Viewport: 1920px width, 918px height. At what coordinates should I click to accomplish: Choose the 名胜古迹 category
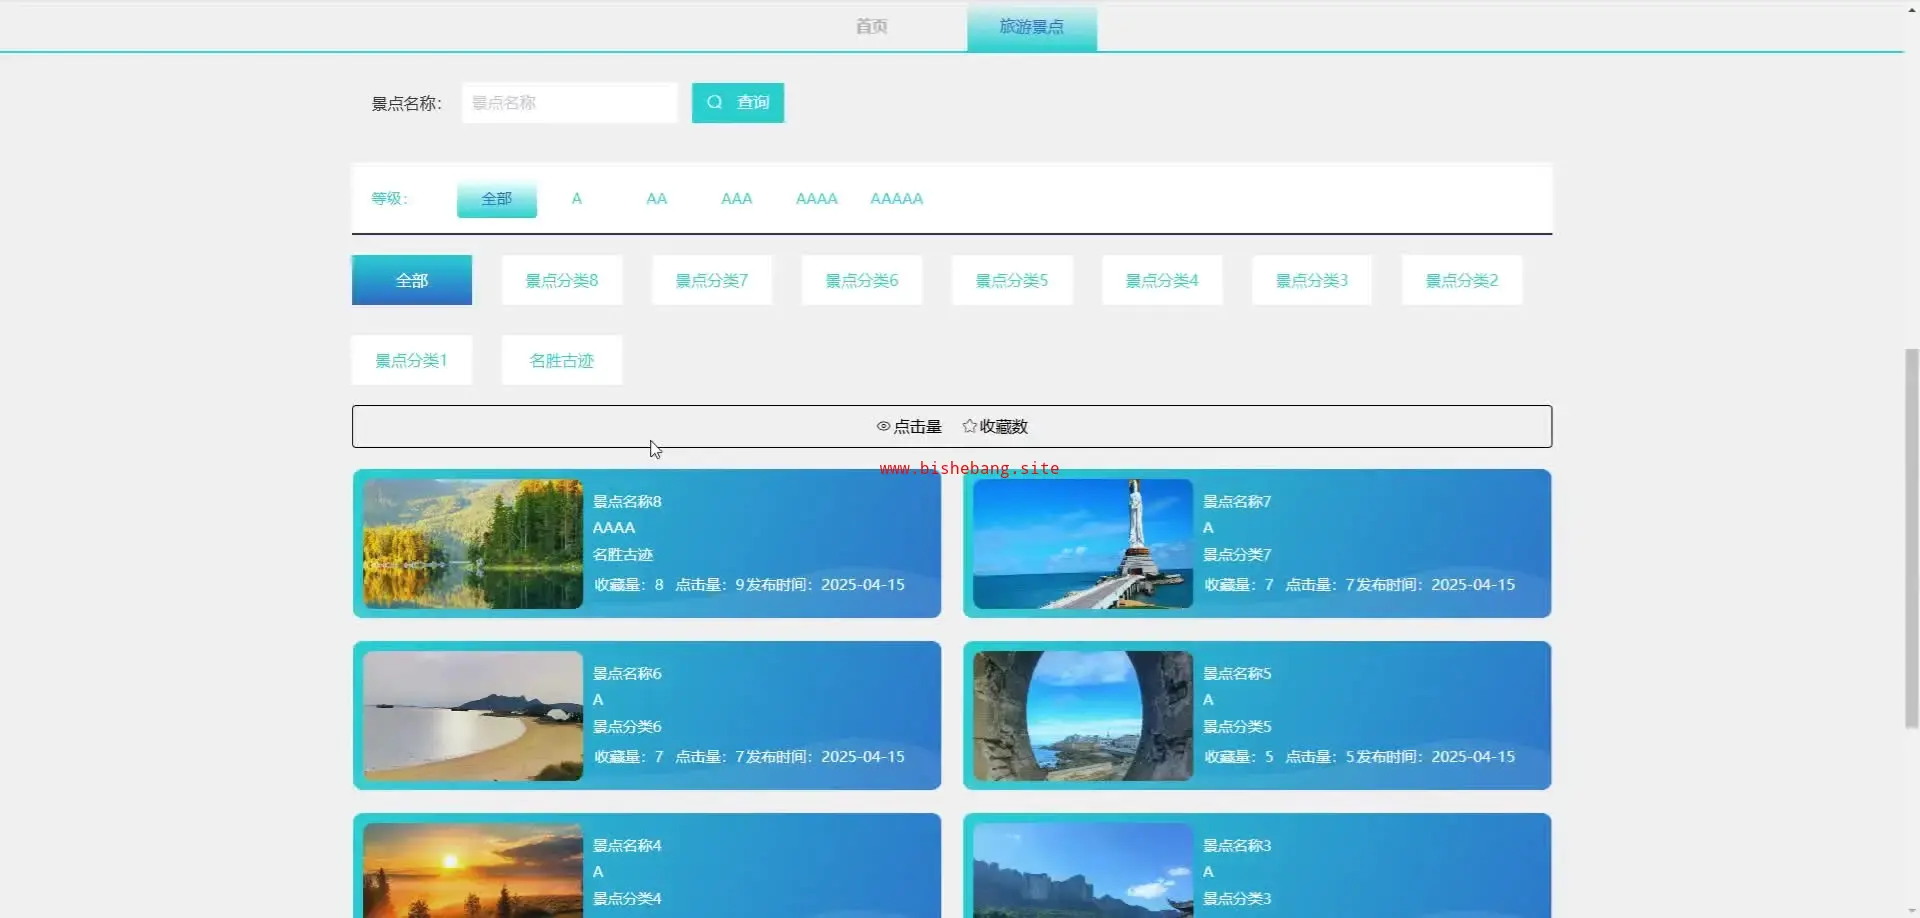561,360
